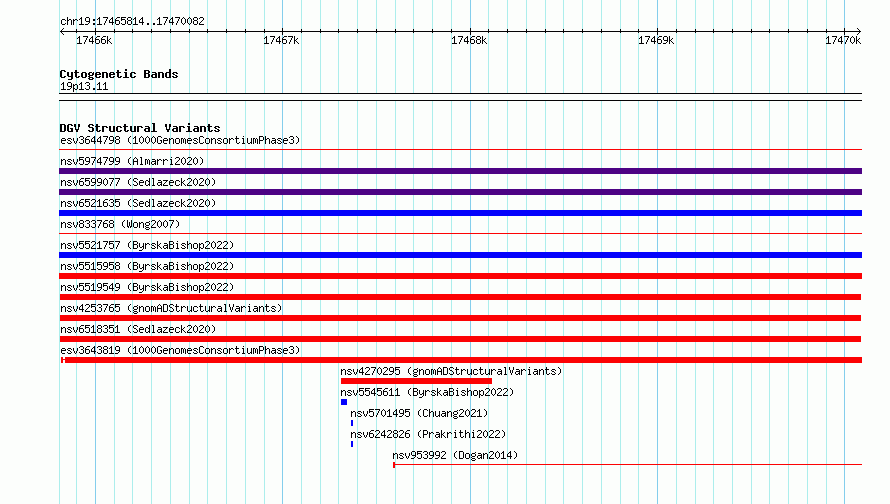Click the nsv6599077 (Sedlazeck2020) label

pos(138,182)
